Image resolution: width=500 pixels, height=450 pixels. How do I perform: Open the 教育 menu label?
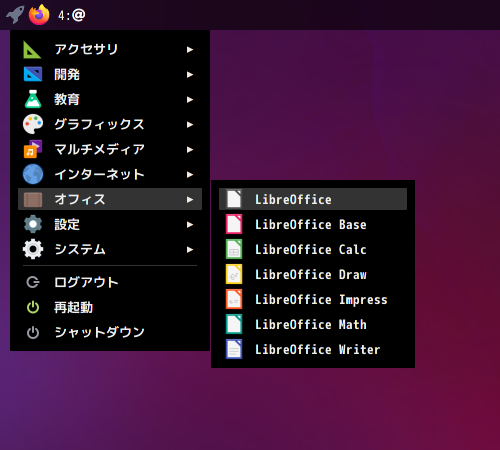pyautogui.click(x=67, y=99)
